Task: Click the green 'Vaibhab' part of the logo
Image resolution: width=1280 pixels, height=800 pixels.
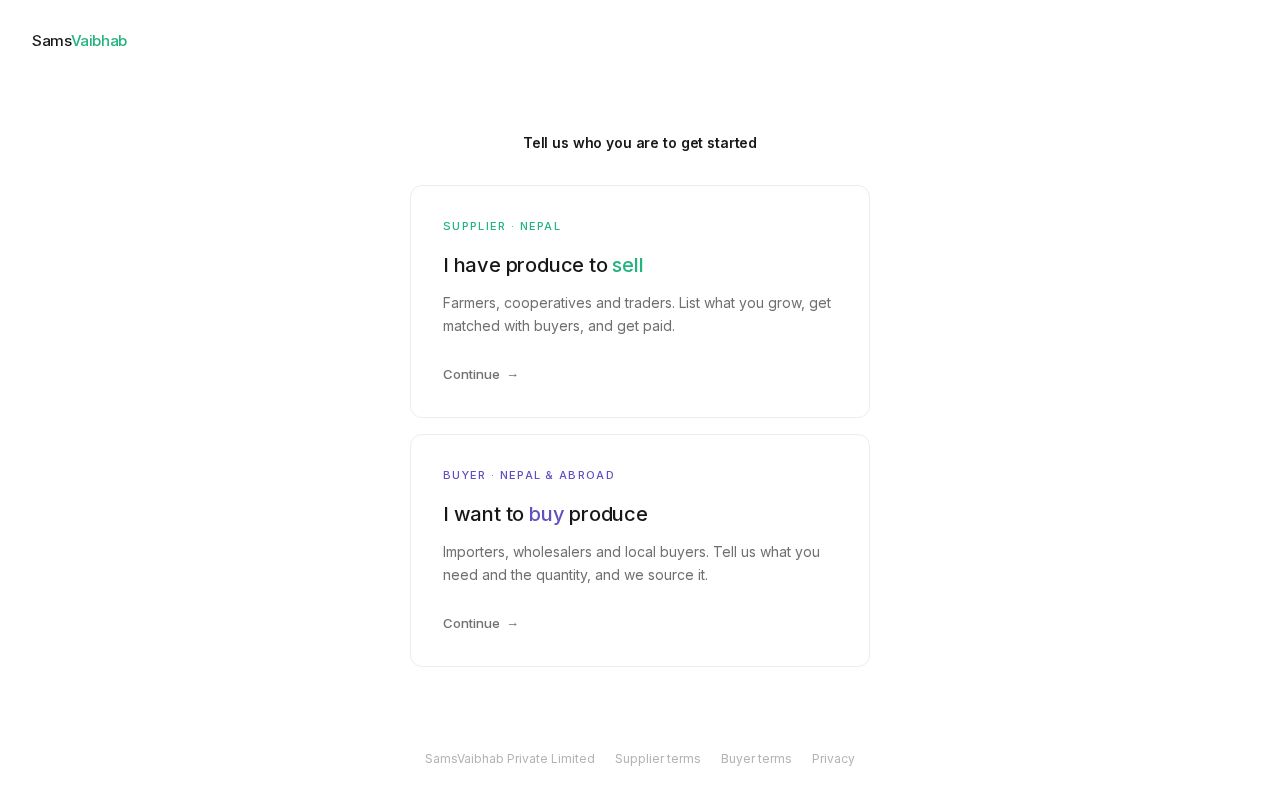Action: 99,41
